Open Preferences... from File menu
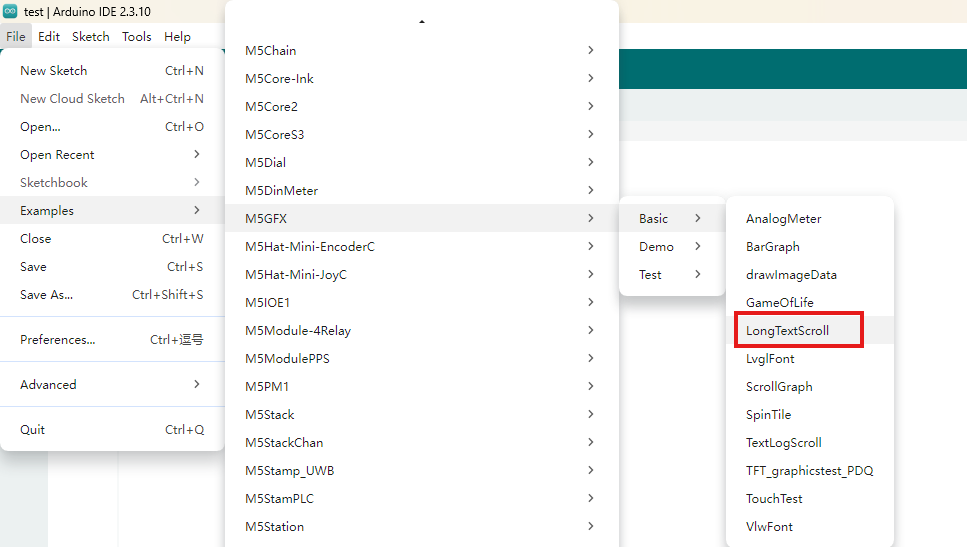 [112, 340]
